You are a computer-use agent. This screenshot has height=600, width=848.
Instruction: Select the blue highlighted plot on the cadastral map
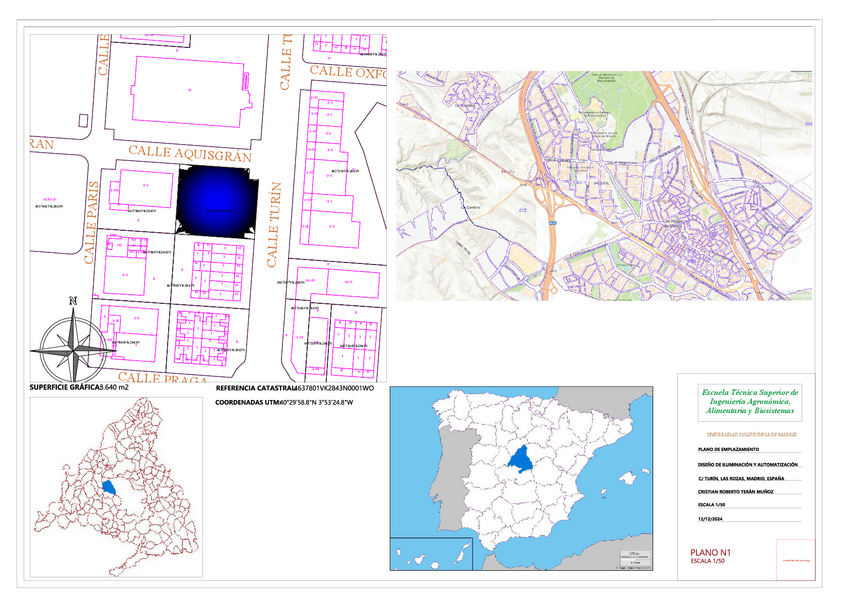(x=217, y=201)
